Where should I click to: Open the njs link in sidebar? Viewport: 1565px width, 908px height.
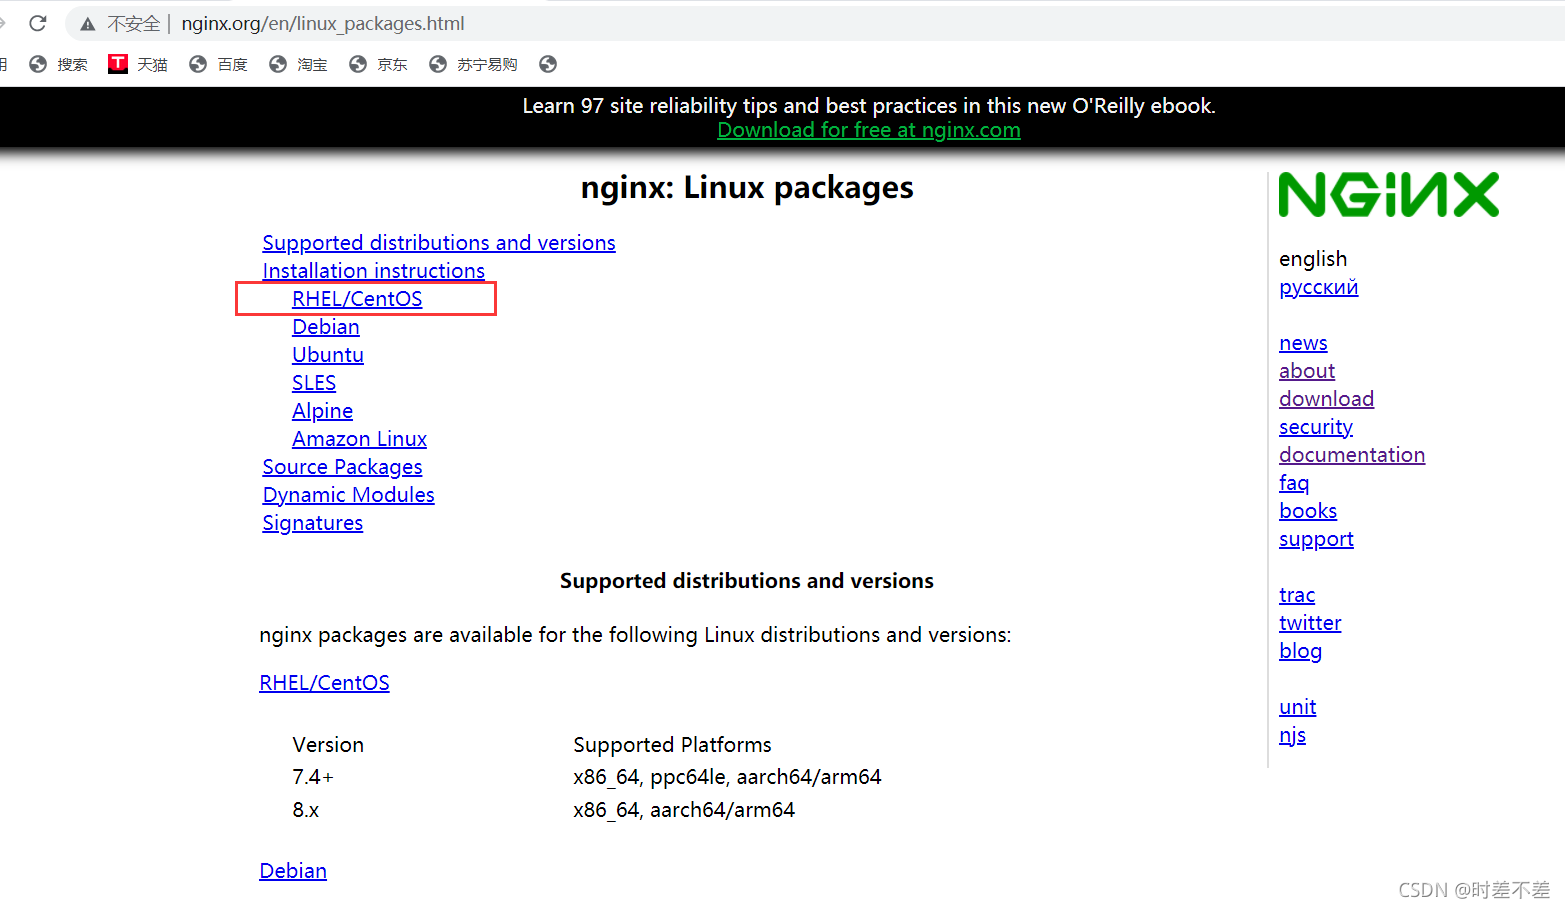coord(1292,735)
